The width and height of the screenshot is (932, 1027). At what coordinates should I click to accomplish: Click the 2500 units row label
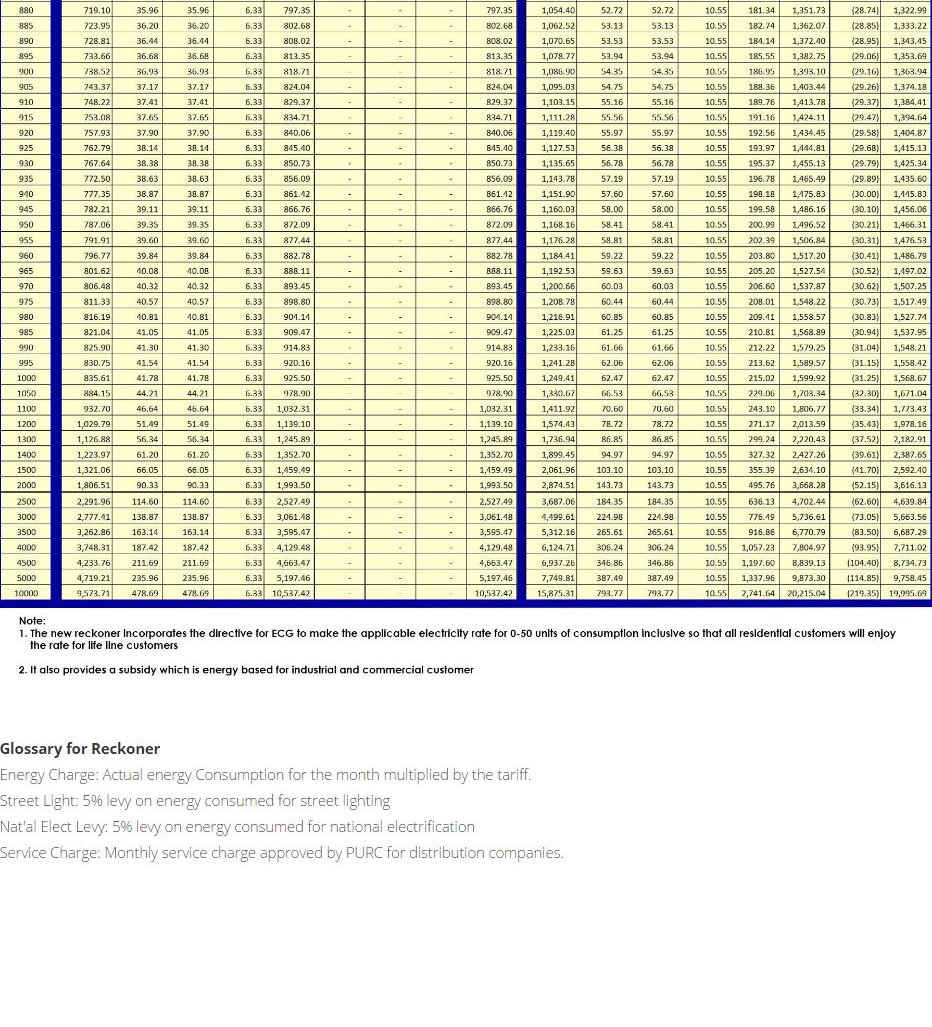pyautogui.click(x=27, y=501)
